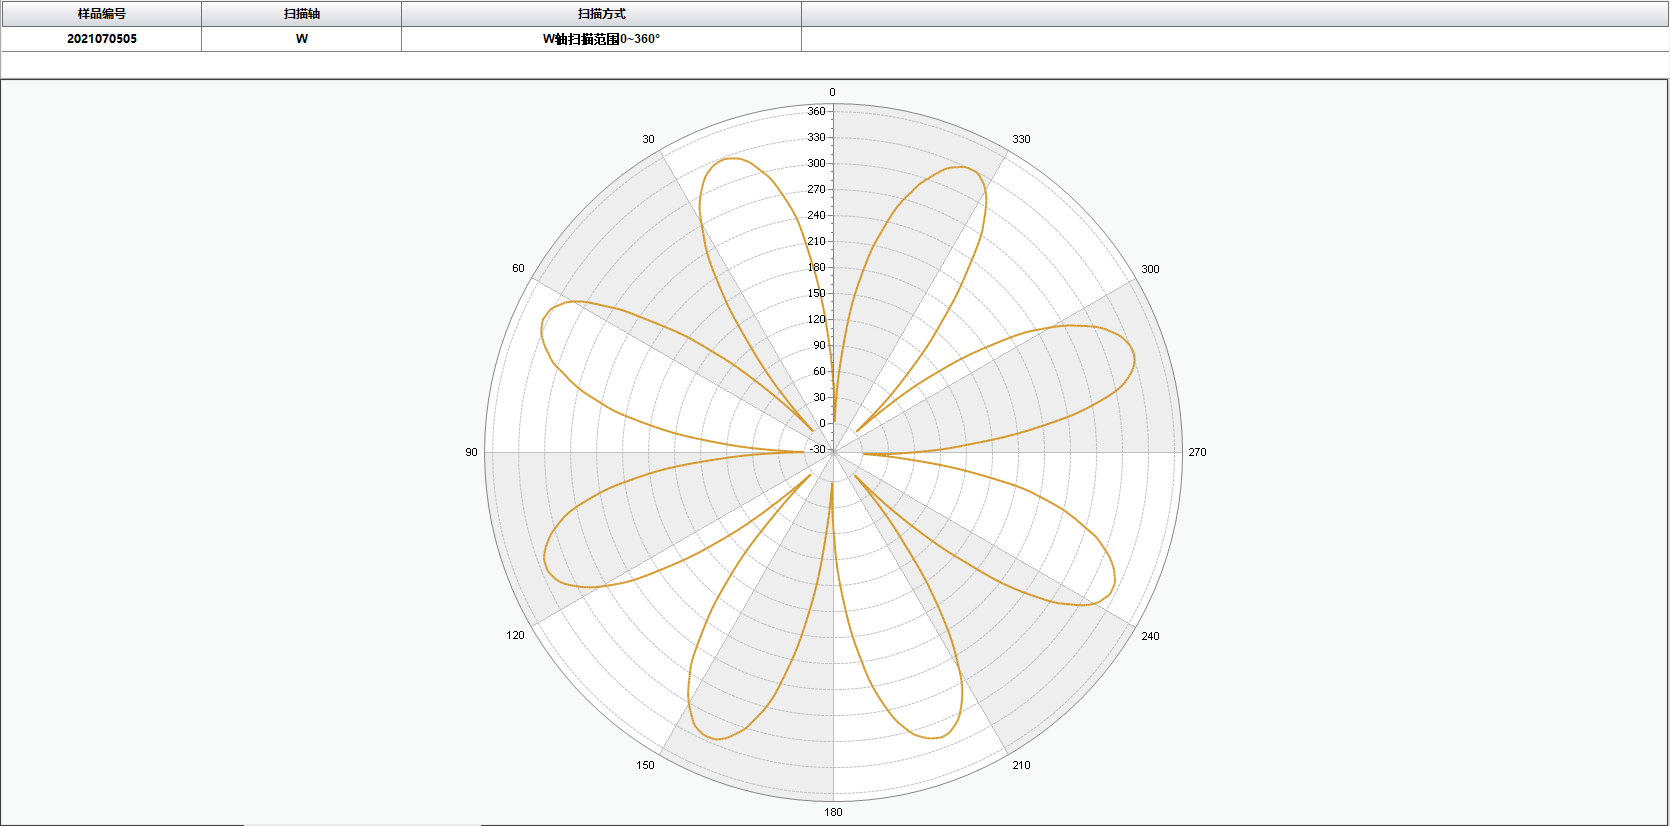This screenshot has height=826, width=1670.
Task: Click the 180 degree angle label
Action: pyautogui.click(x=833, y=812)
